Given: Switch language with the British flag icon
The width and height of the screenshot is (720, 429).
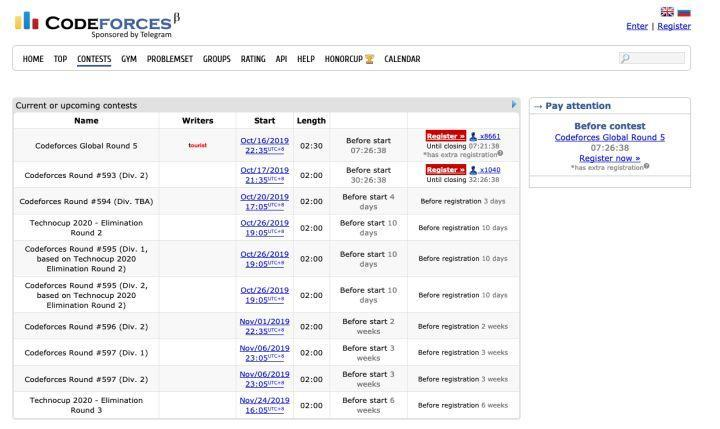Looking at the screenshot, I should [667, 12].
